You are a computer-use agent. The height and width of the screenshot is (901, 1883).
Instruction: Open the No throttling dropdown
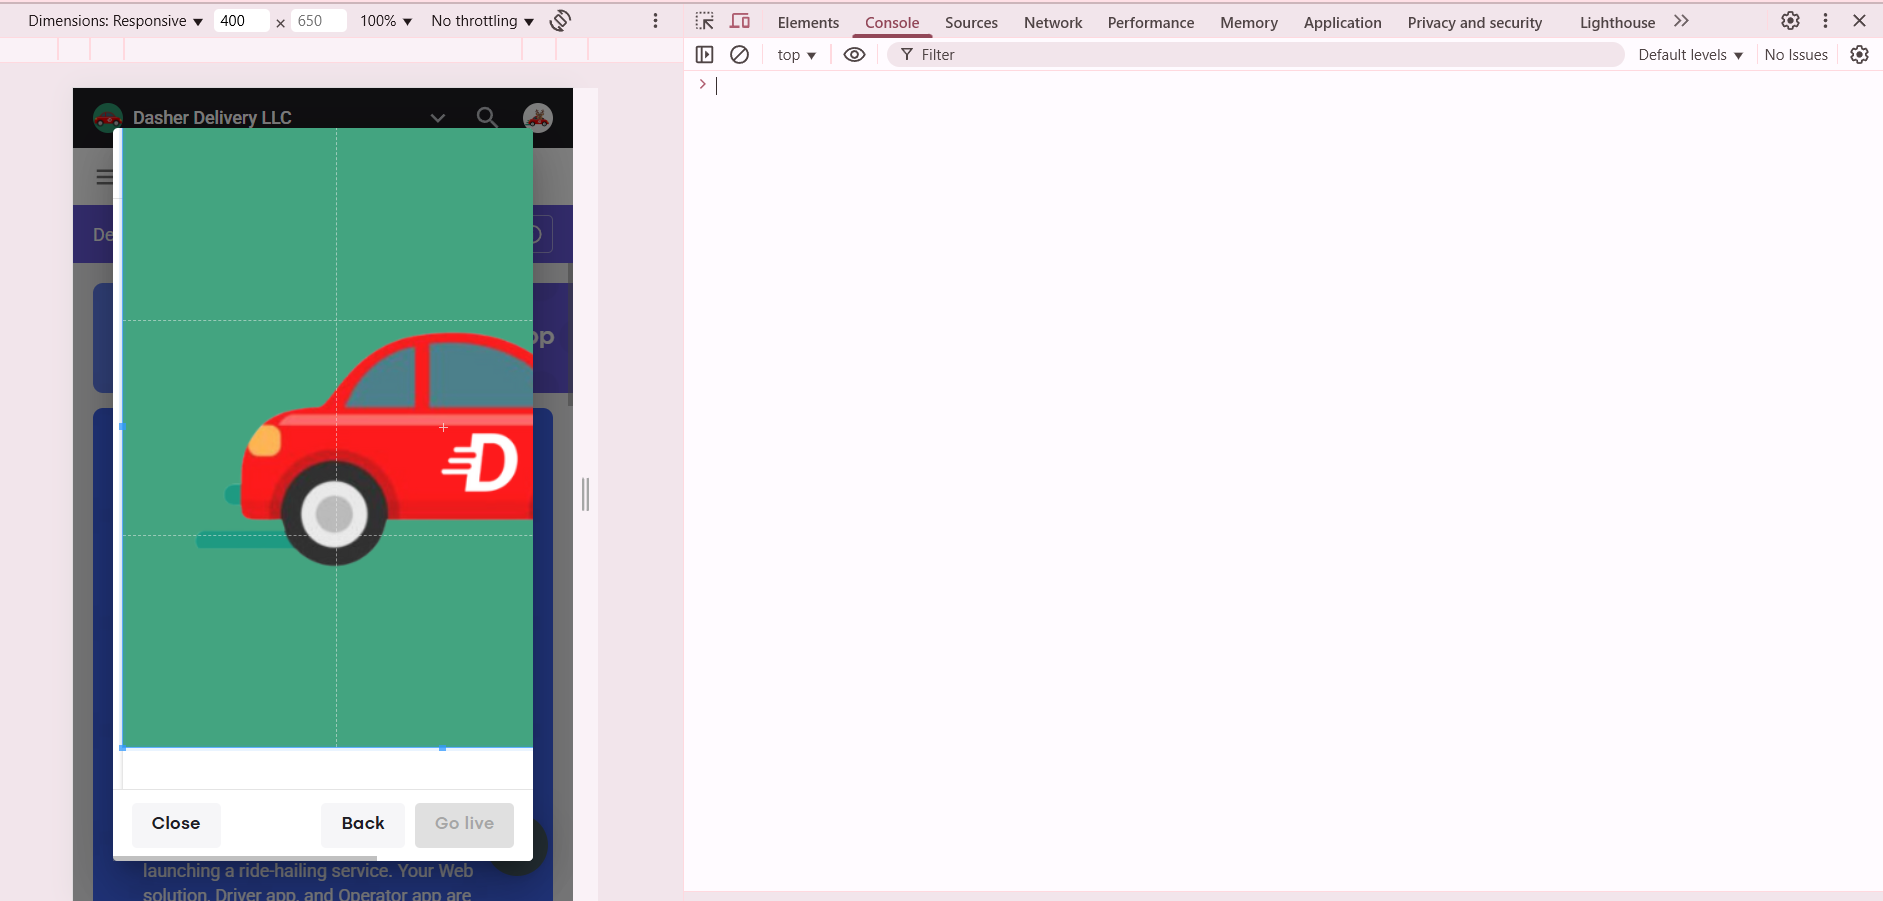(x=482, y=21)
